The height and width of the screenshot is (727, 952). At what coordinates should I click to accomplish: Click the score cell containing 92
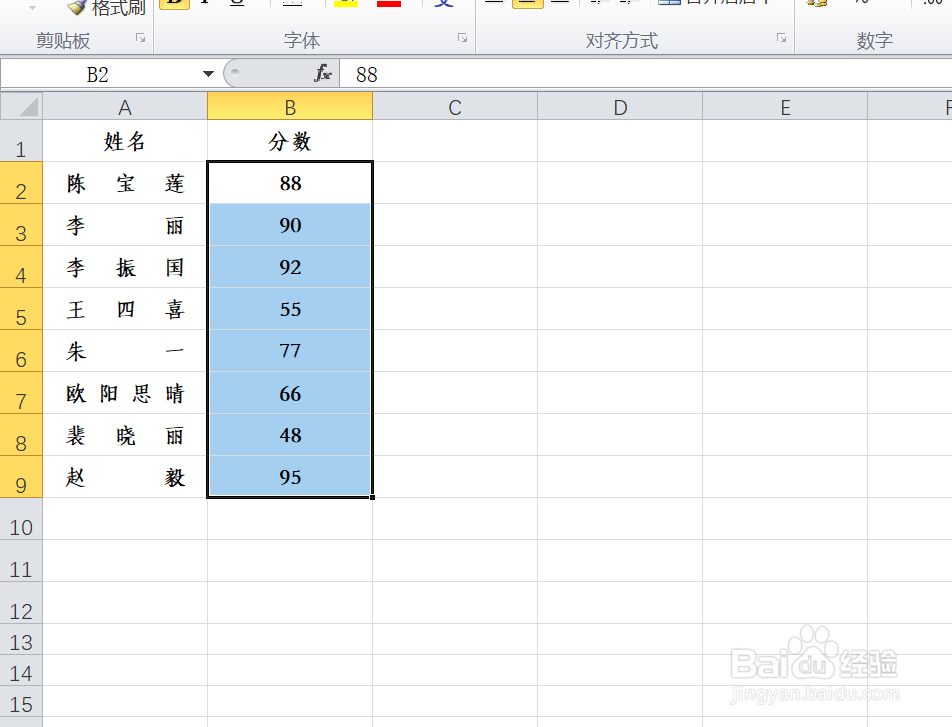click(x=290, y=267)
